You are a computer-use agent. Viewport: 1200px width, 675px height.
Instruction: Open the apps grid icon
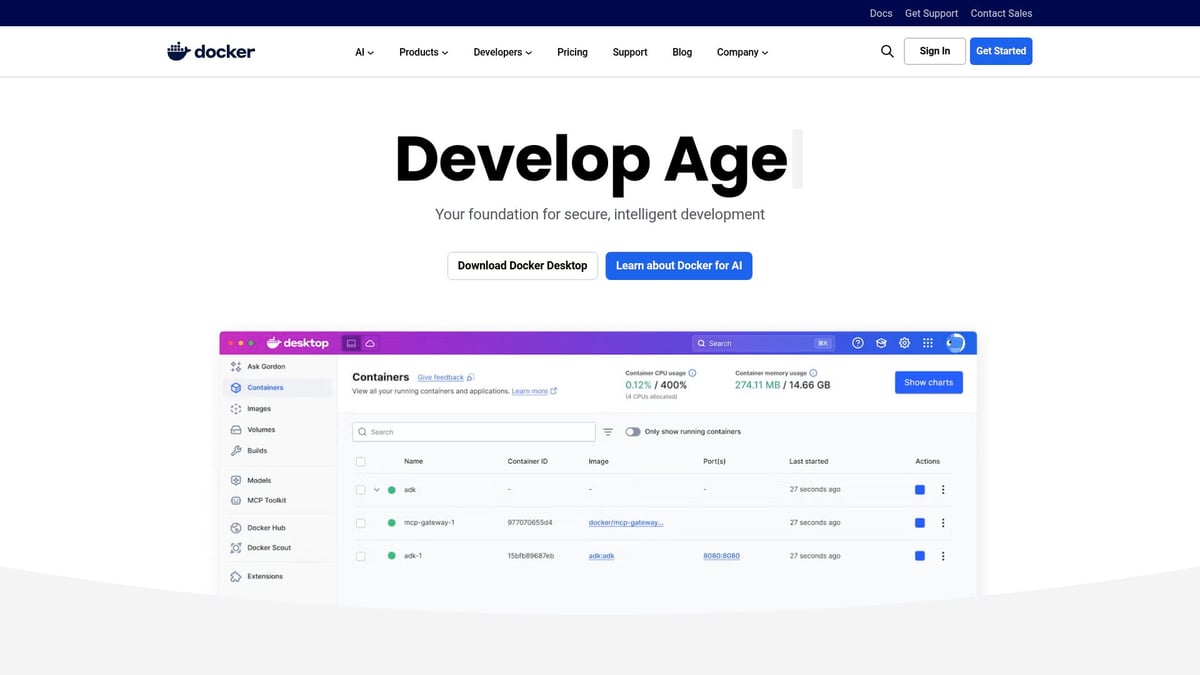coord(928,343)
